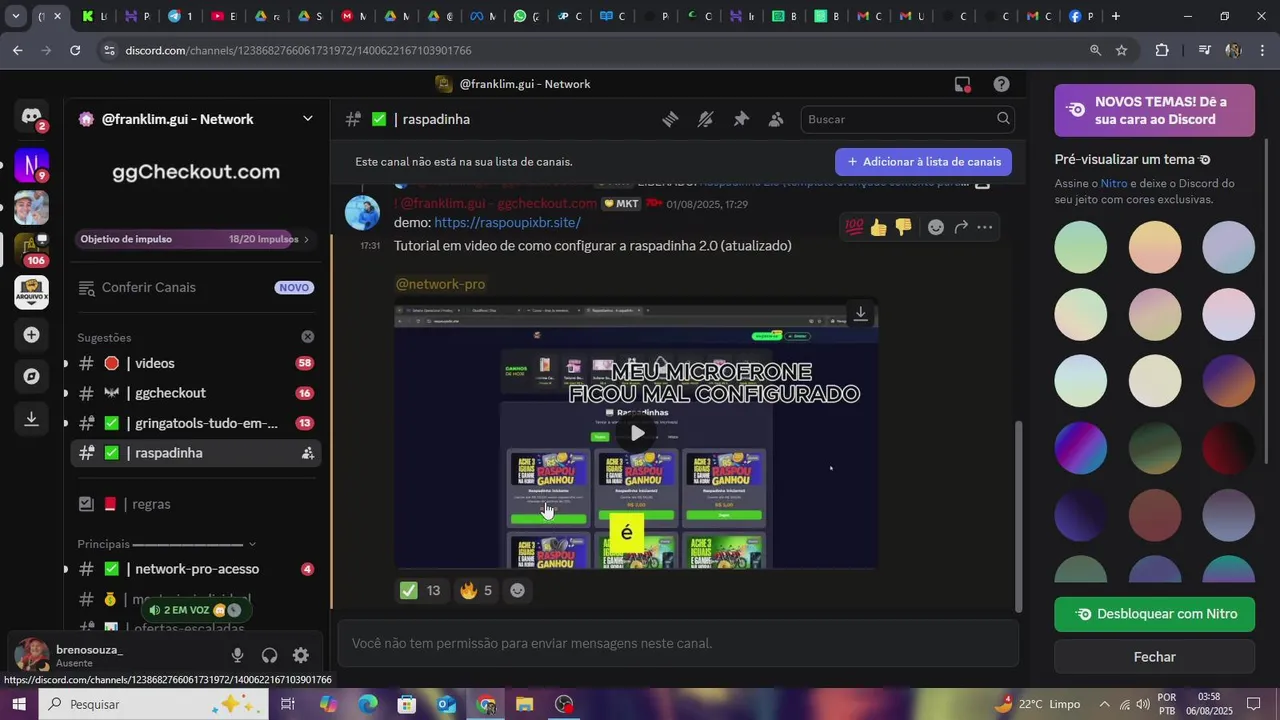
Task: Open the Discord inbox icon
Action: pos(962,84)
